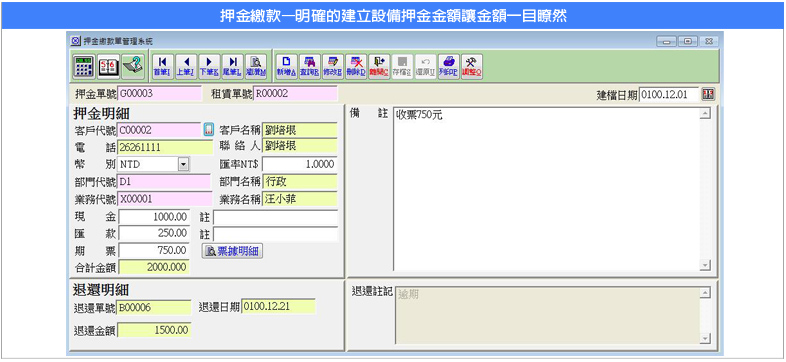Click the 匯率NT$ field 1.0000

point(300,164)
